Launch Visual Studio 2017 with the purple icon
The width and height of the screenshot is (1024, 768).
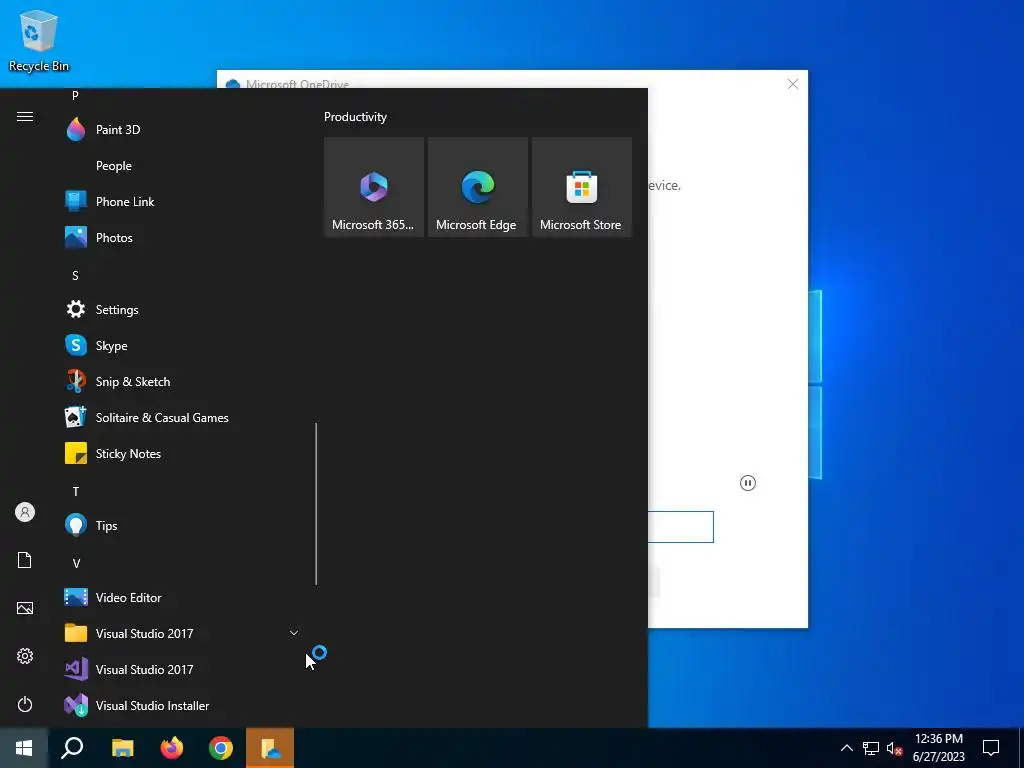[x=180, y=669]
